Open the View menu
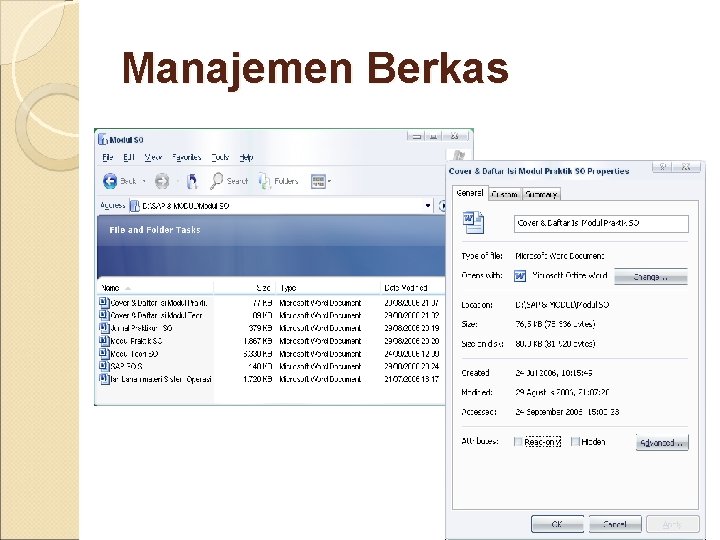Viewport: 720px width, 540px height. (153, 157)
